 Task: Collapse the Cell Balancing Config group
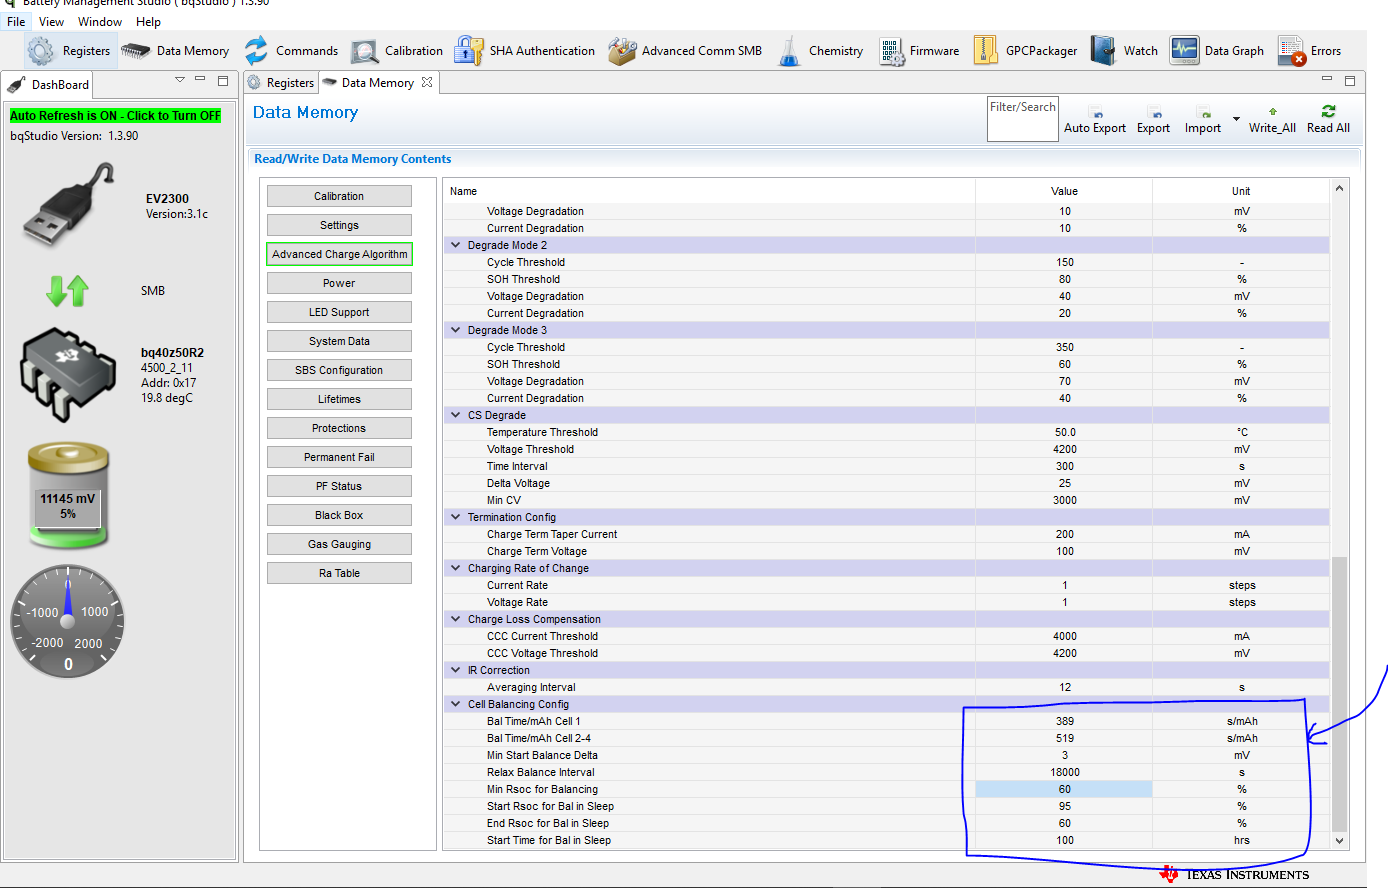coord(456,704)
